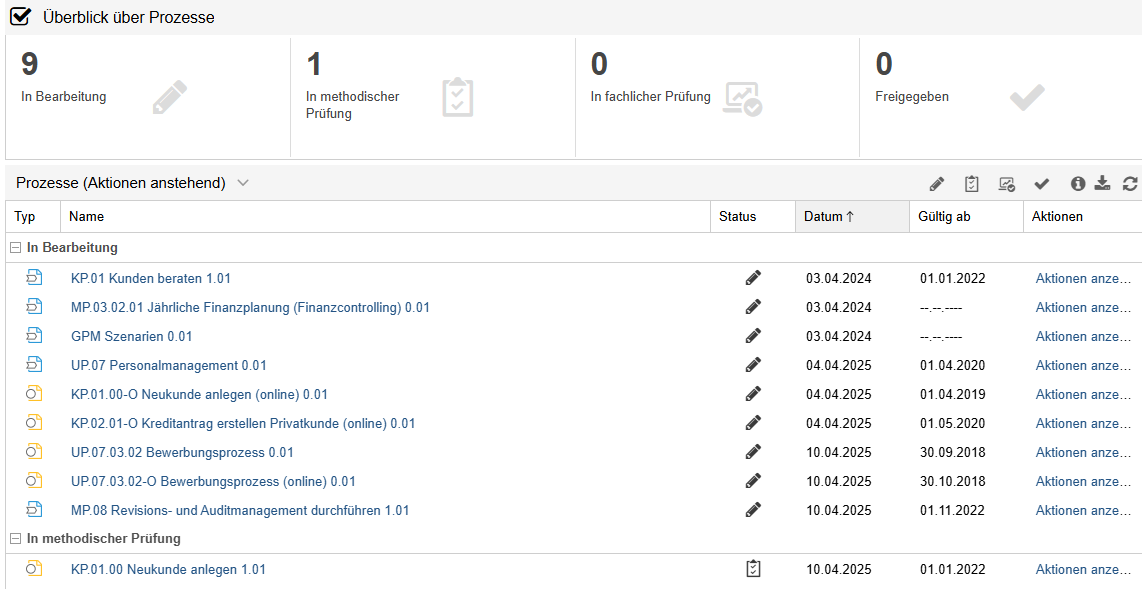
Task: Collapse the In Bearbeitung group
Action: point(15,247)
